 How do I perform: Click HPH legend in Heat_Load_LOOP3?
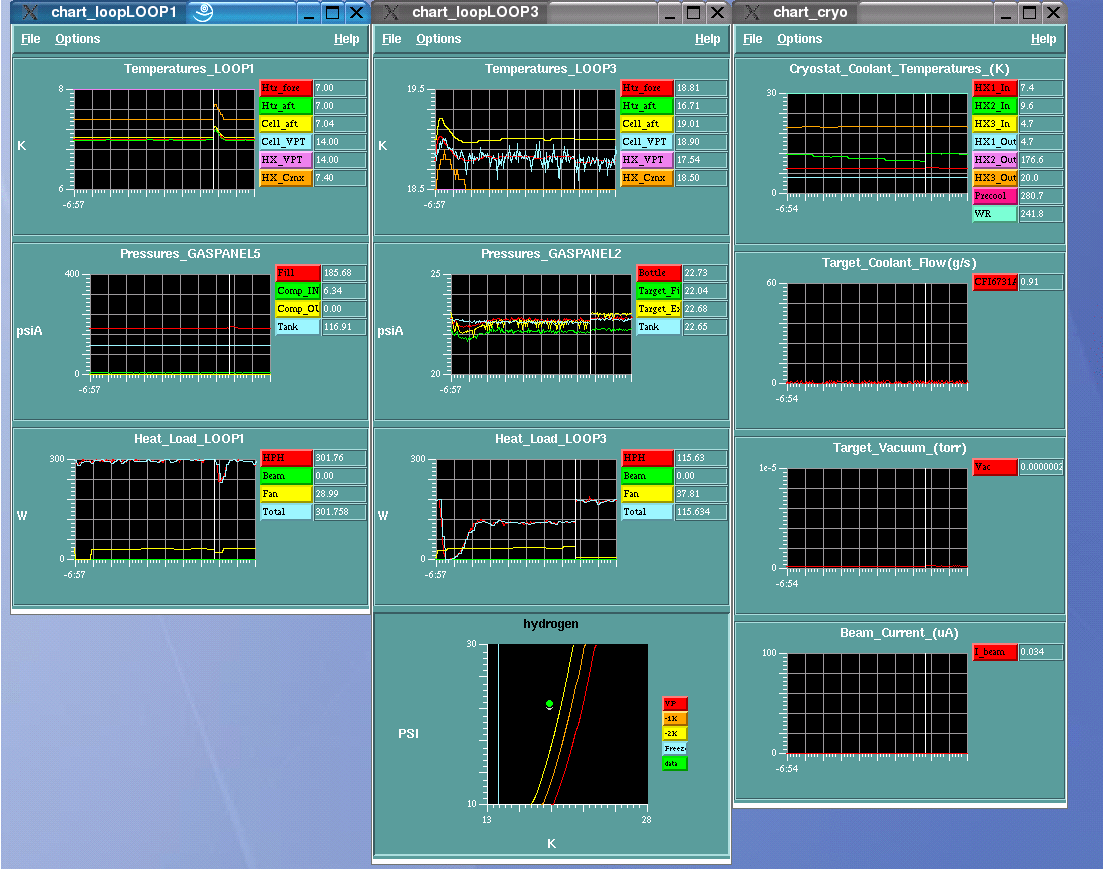(647, 458)
